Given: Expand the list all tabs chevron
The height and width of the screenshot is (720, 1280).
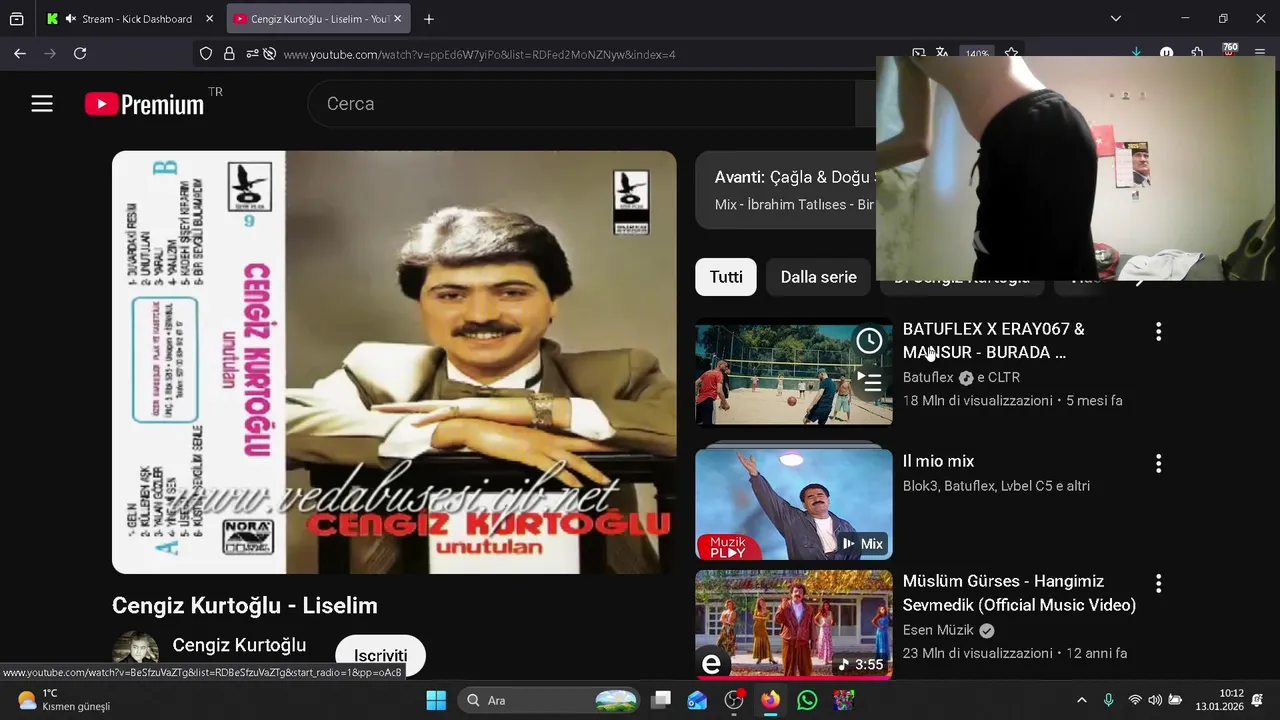Looking at the screenshot, I should [x=1116, y=19].
